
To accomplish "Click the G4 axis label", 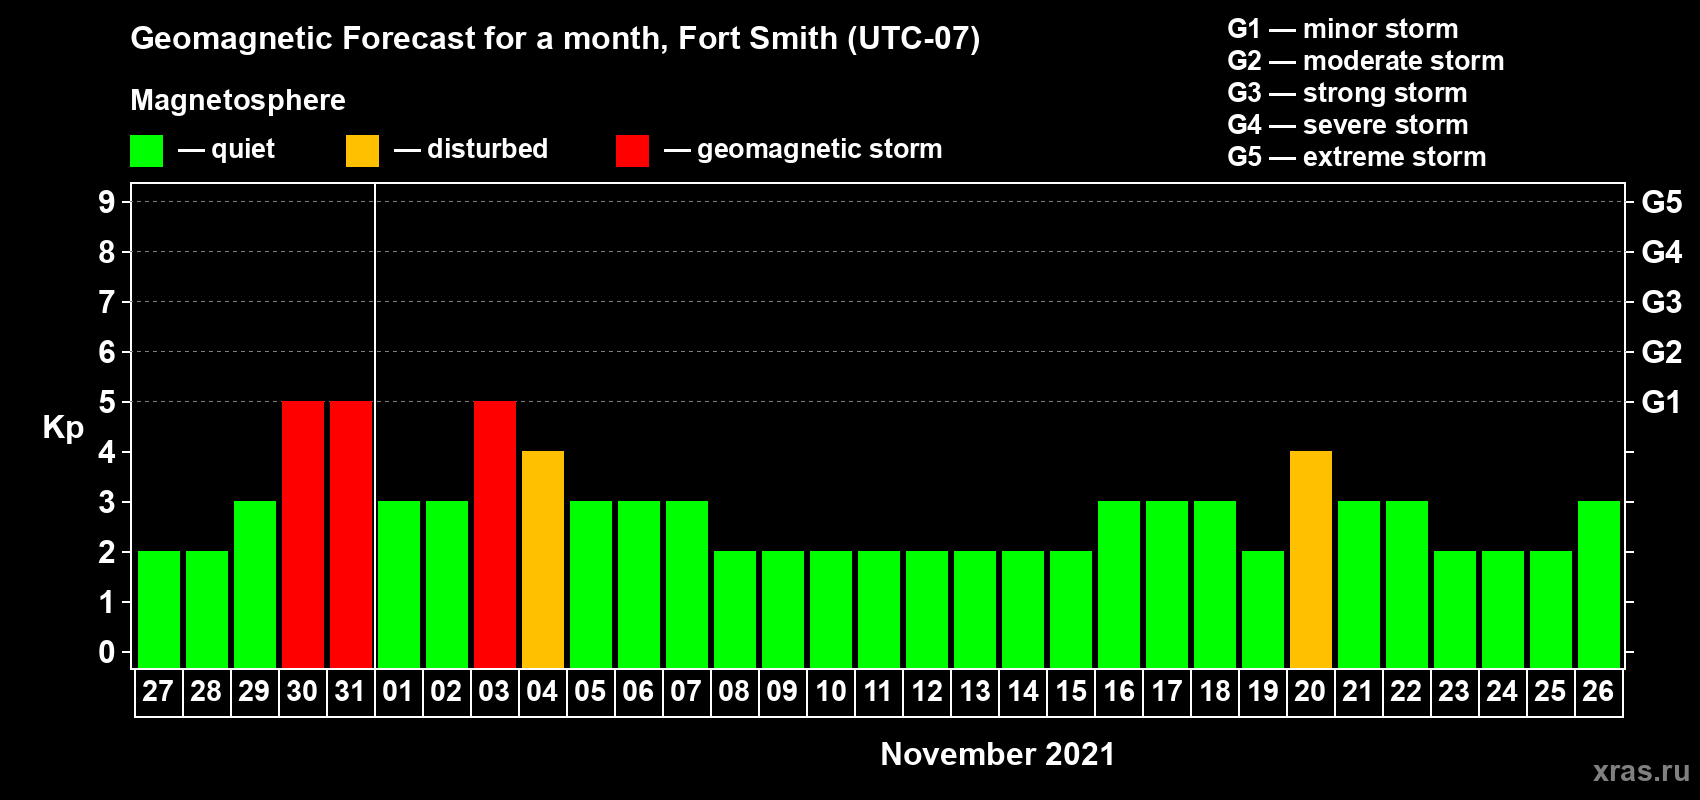I will [x=1661, y=252].
